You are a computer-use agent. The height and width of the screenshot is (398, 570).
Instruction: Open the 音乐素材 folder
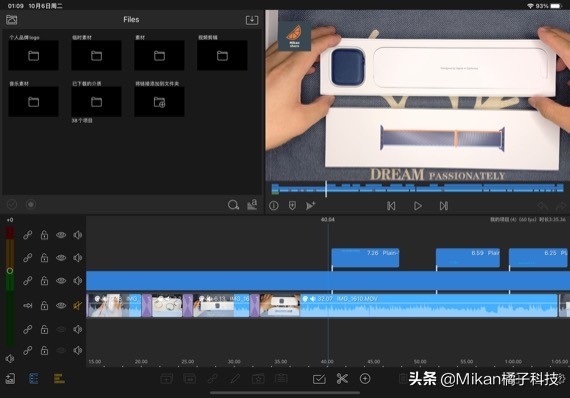(33, 101)
